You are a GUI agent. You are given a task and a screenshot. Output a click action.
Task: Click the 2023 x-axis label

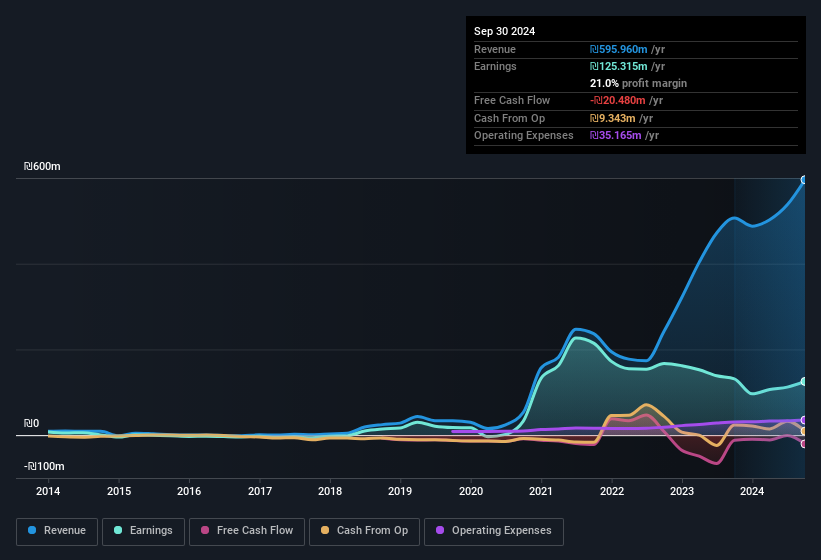click(682, 491)
